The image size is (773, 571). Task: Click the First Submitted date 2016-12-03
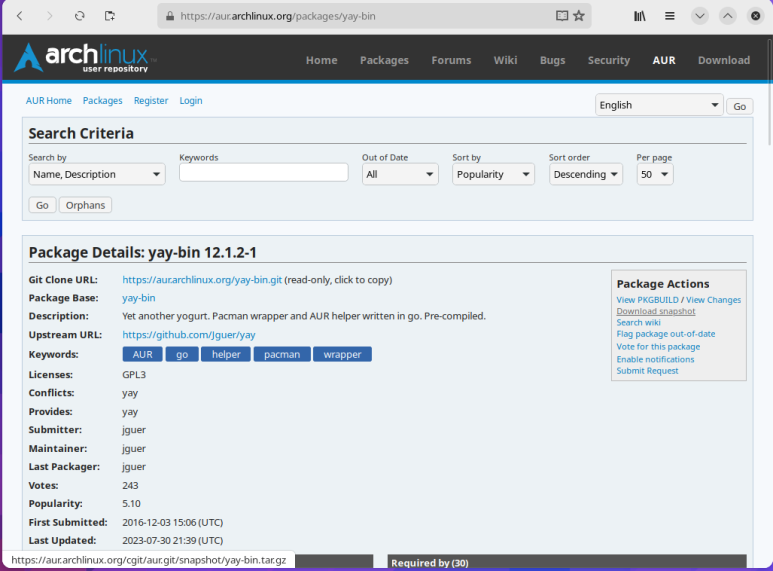[x=173, y=523]
